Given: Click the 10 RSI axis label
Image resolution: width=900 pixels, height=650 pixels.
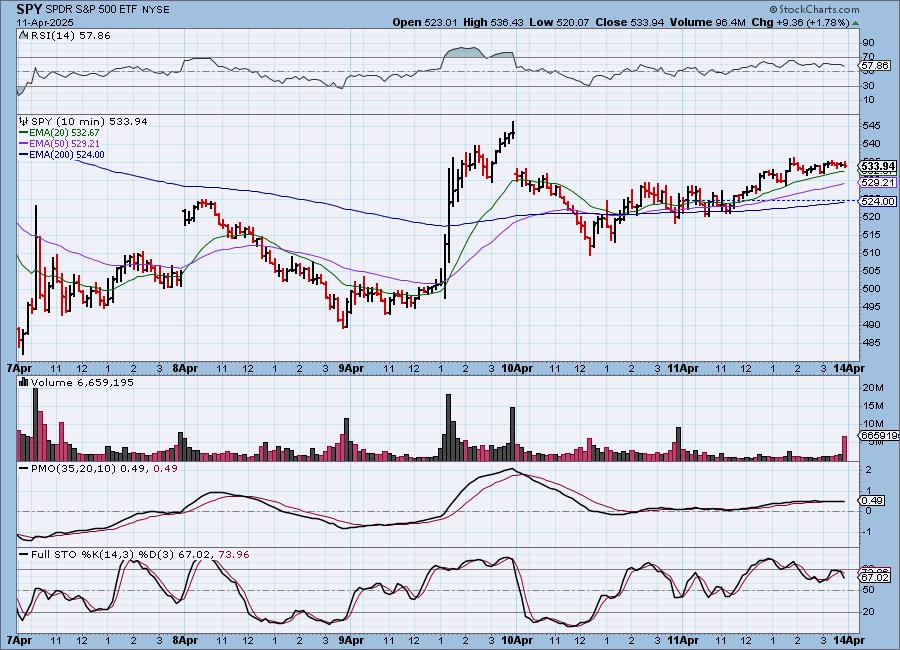Looking at the screenshot, I should (869, 100).
